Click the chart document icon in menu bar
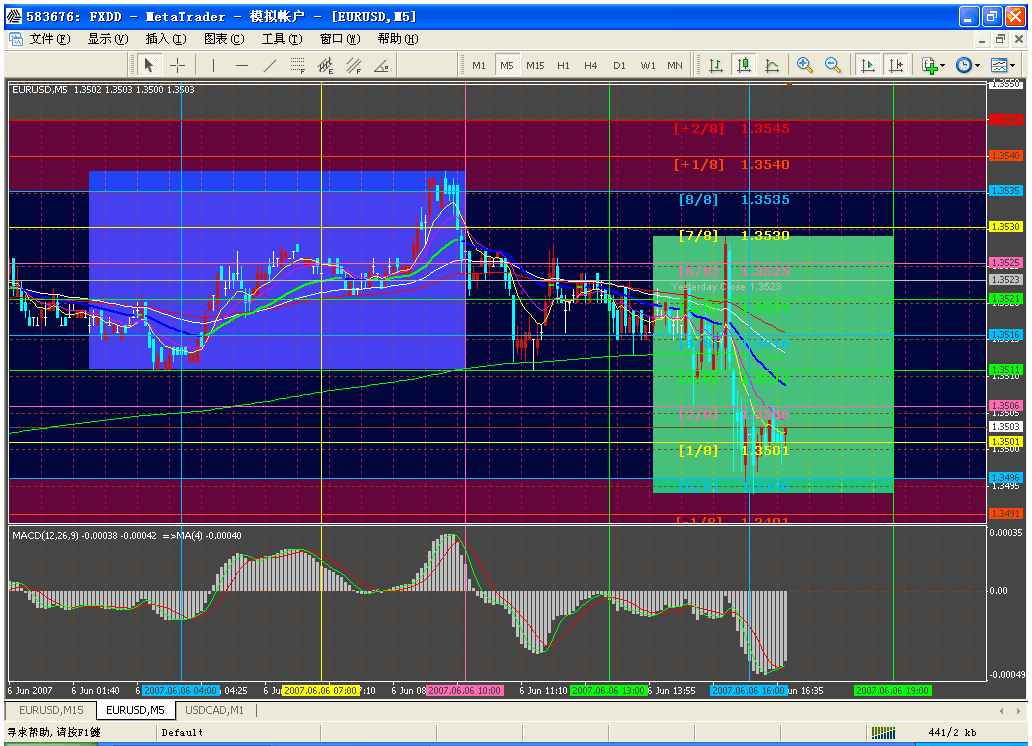 (x=16, y=40)
